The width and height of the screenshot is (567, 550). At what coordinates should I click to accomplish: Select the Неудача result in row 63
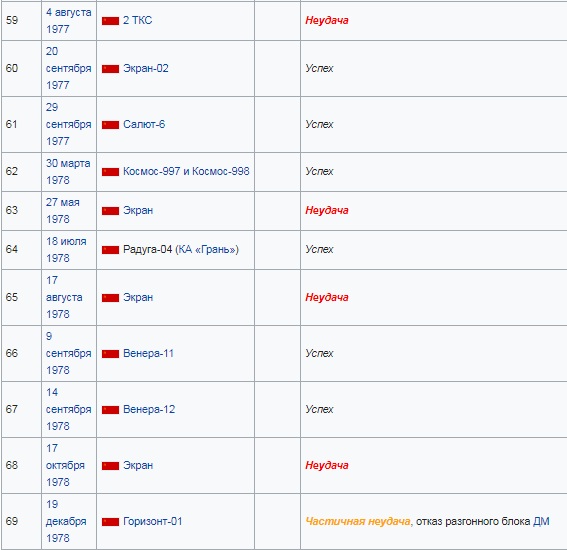pyautogui.click(x=327, y=210)
